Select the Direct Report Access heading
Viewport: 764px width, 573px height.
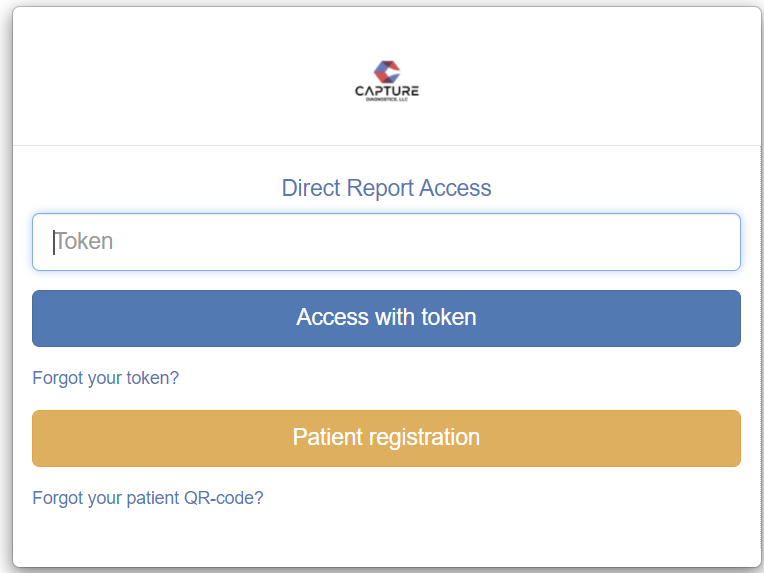pyautogui.click(x=386, y=188)
